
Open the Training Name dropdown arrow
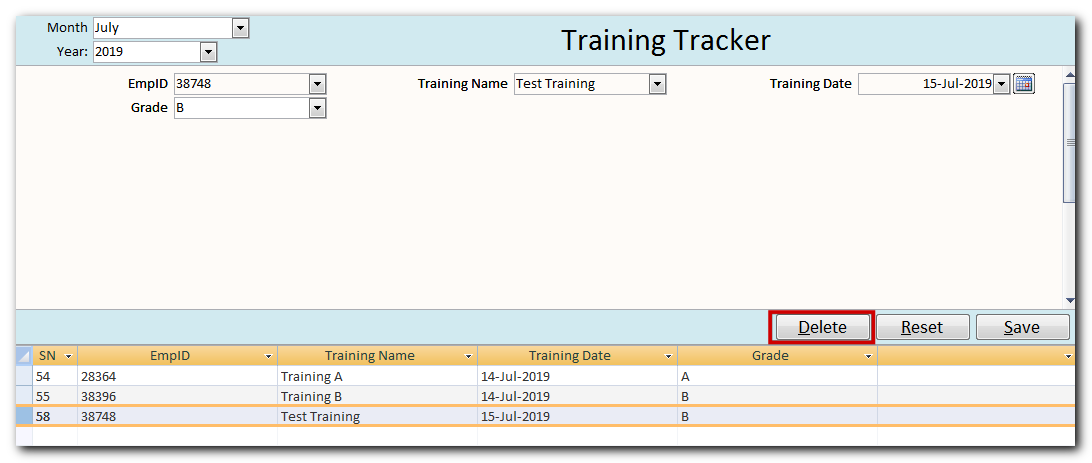click(657, 84)
